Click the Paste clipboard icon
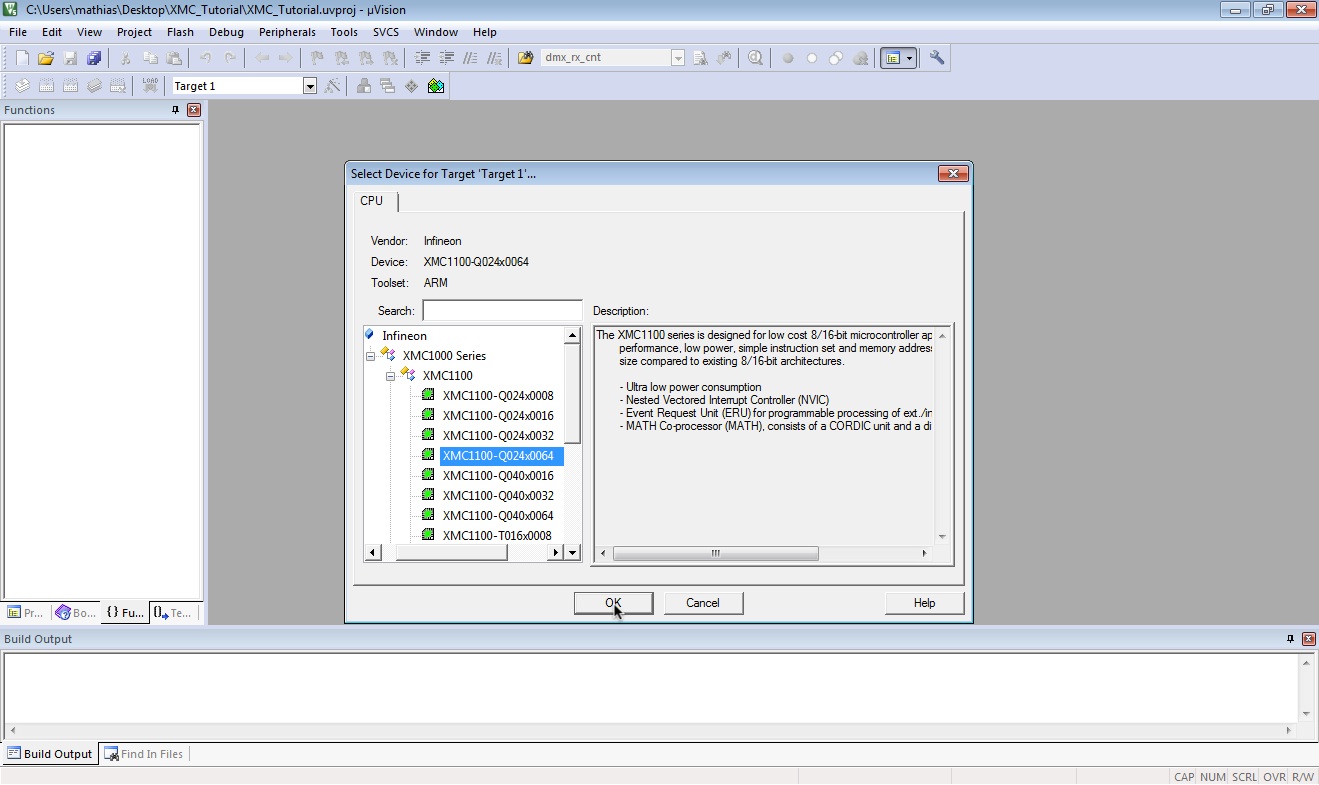 tap(174, 58)
